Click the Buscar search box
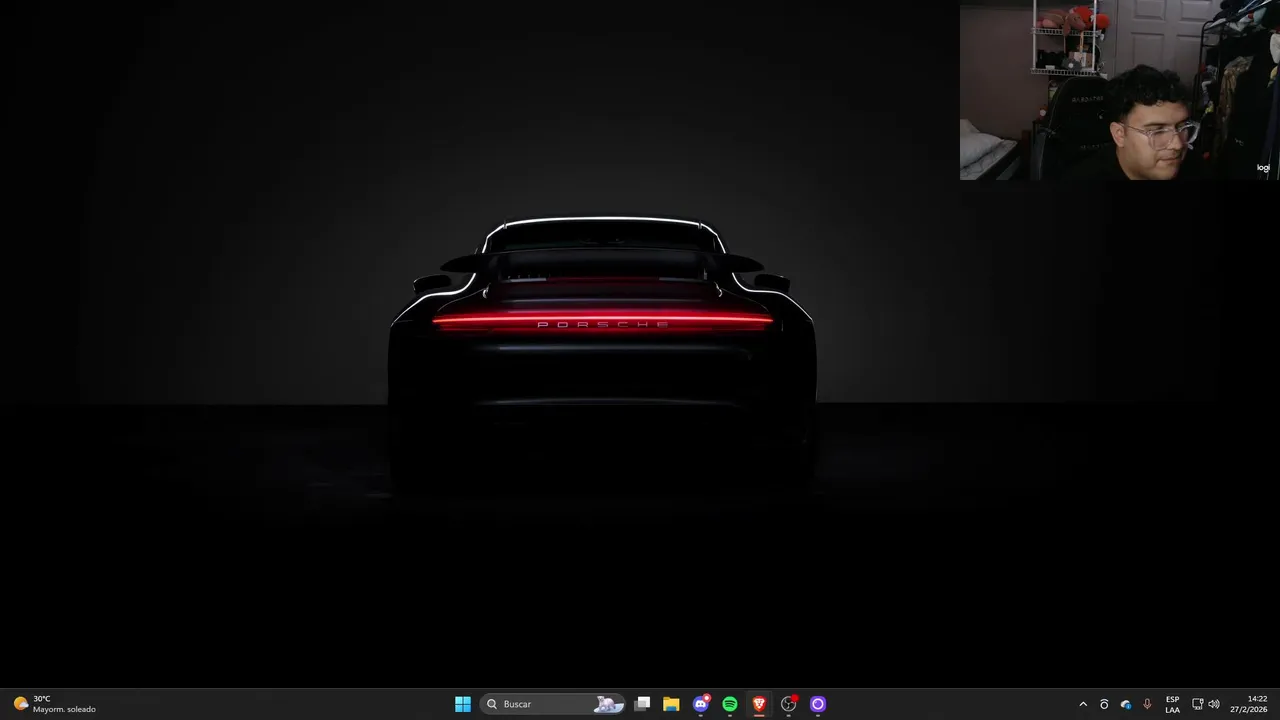 click(x=553, y=704)
